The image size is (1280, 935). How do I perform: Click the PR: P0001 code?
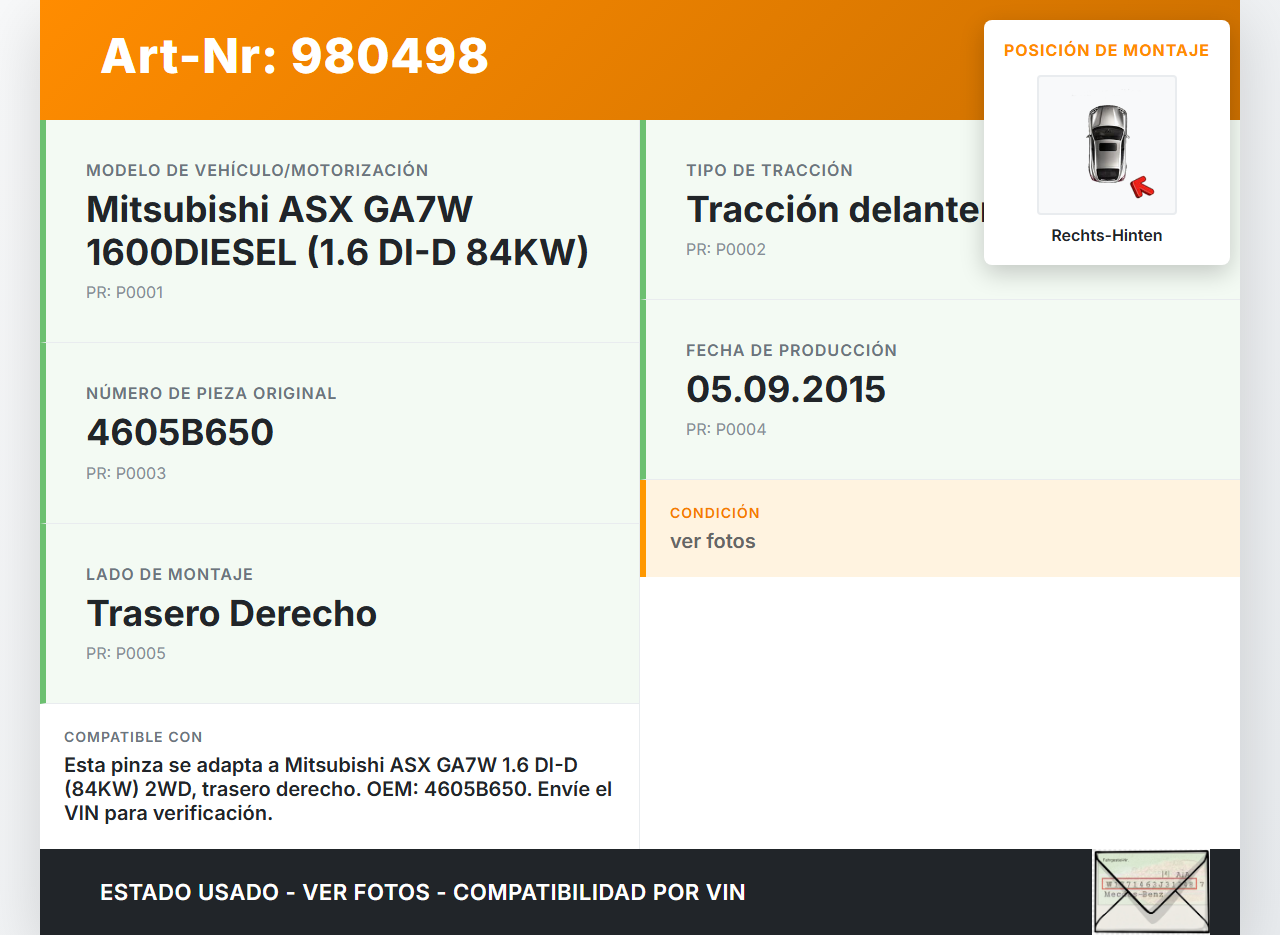124,292
